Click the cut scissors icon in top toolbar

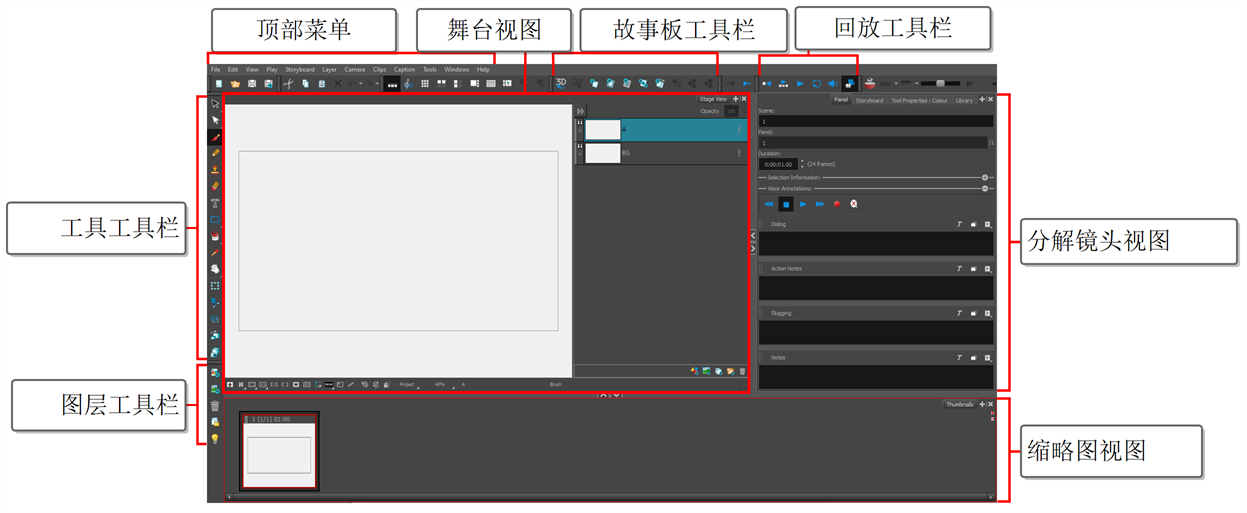(x=288, y=84)
